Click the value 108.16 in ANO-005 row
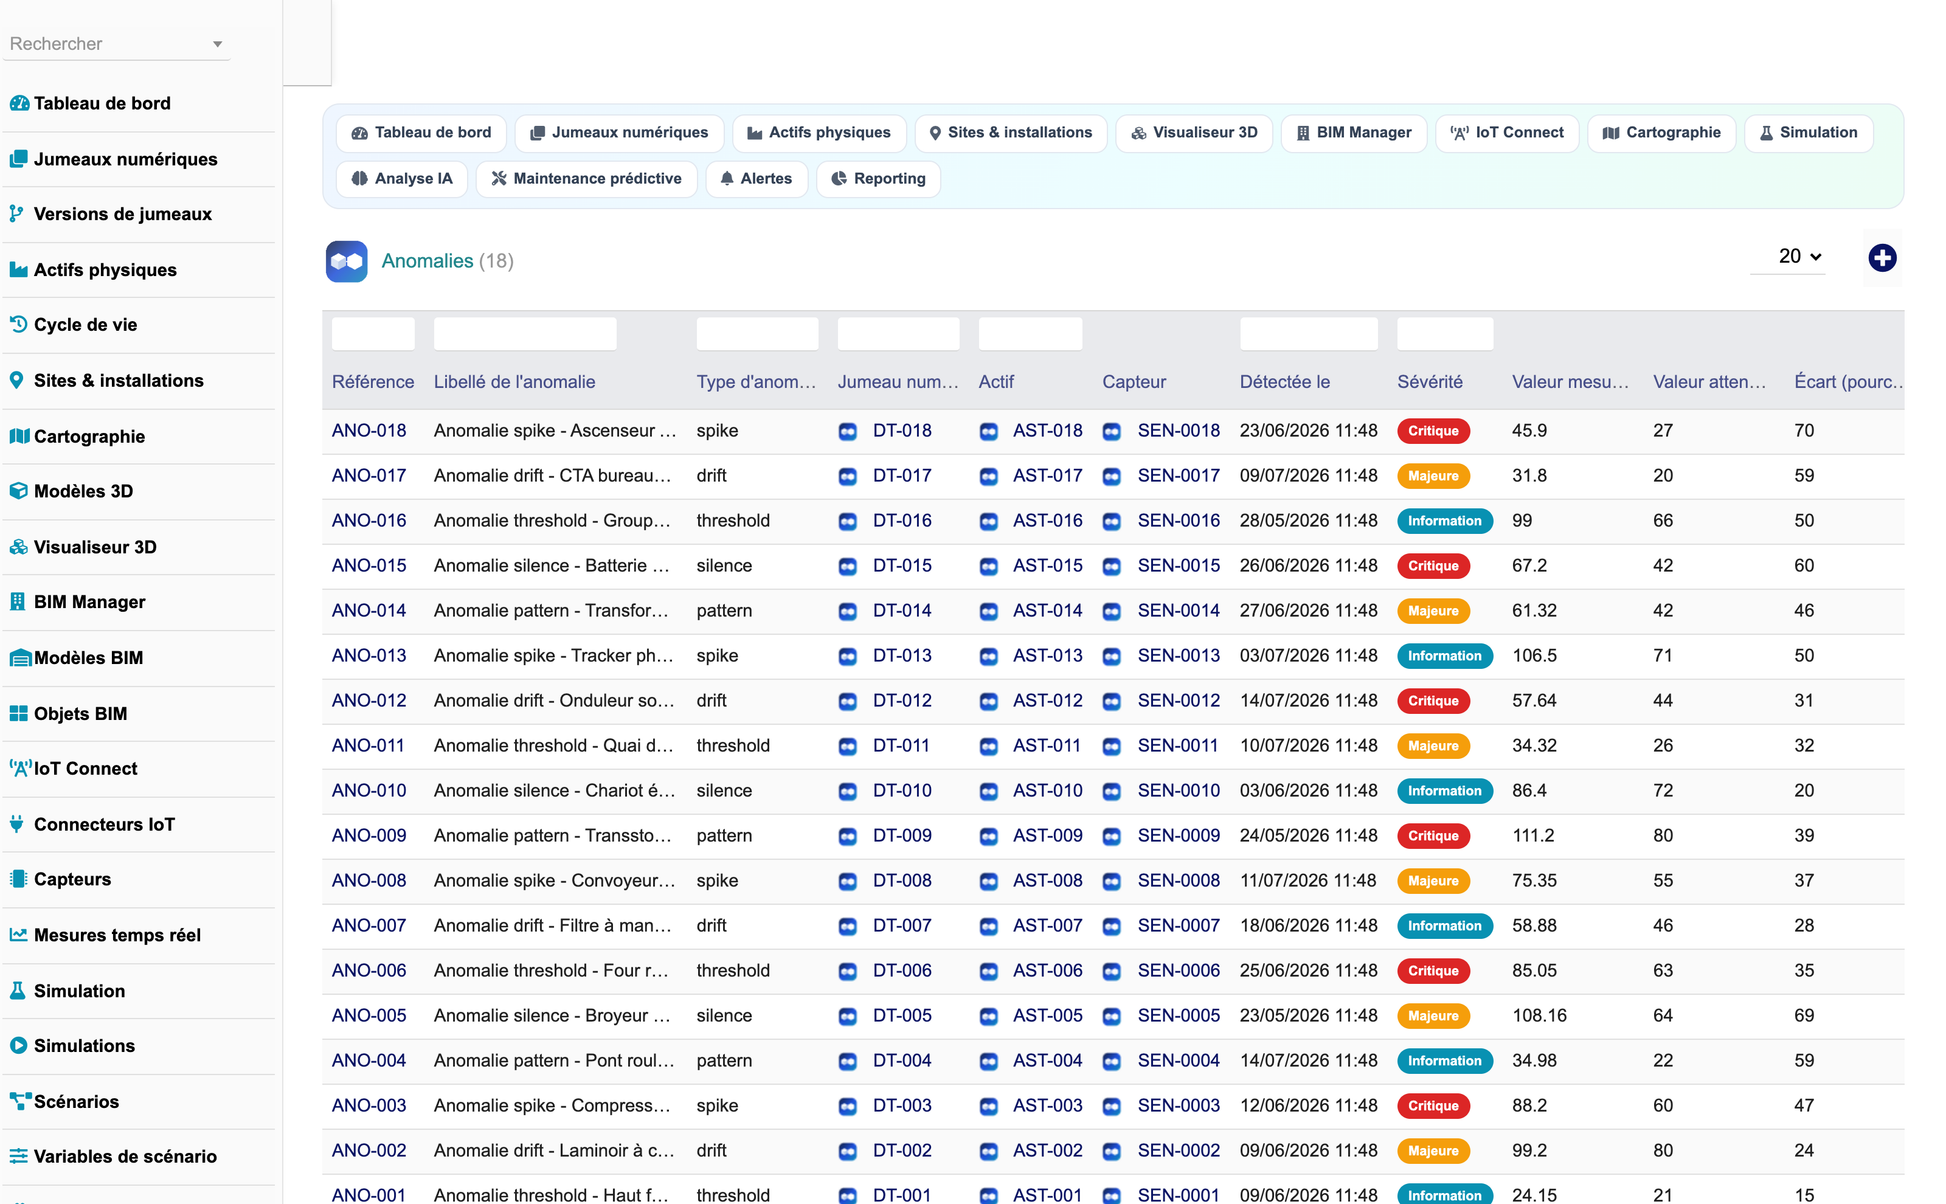 point(1540,1016)
